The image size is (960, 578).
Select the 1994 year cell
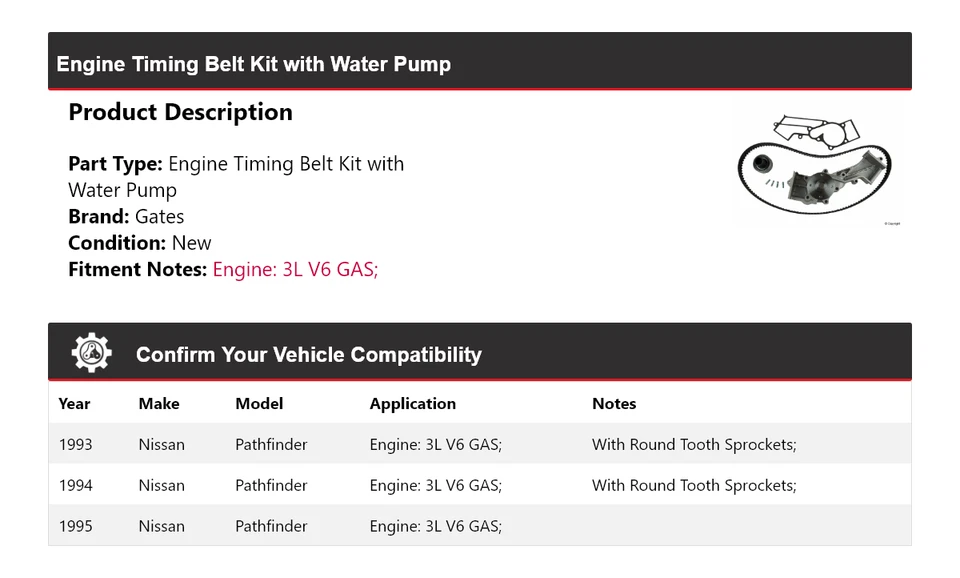(76, 486)
